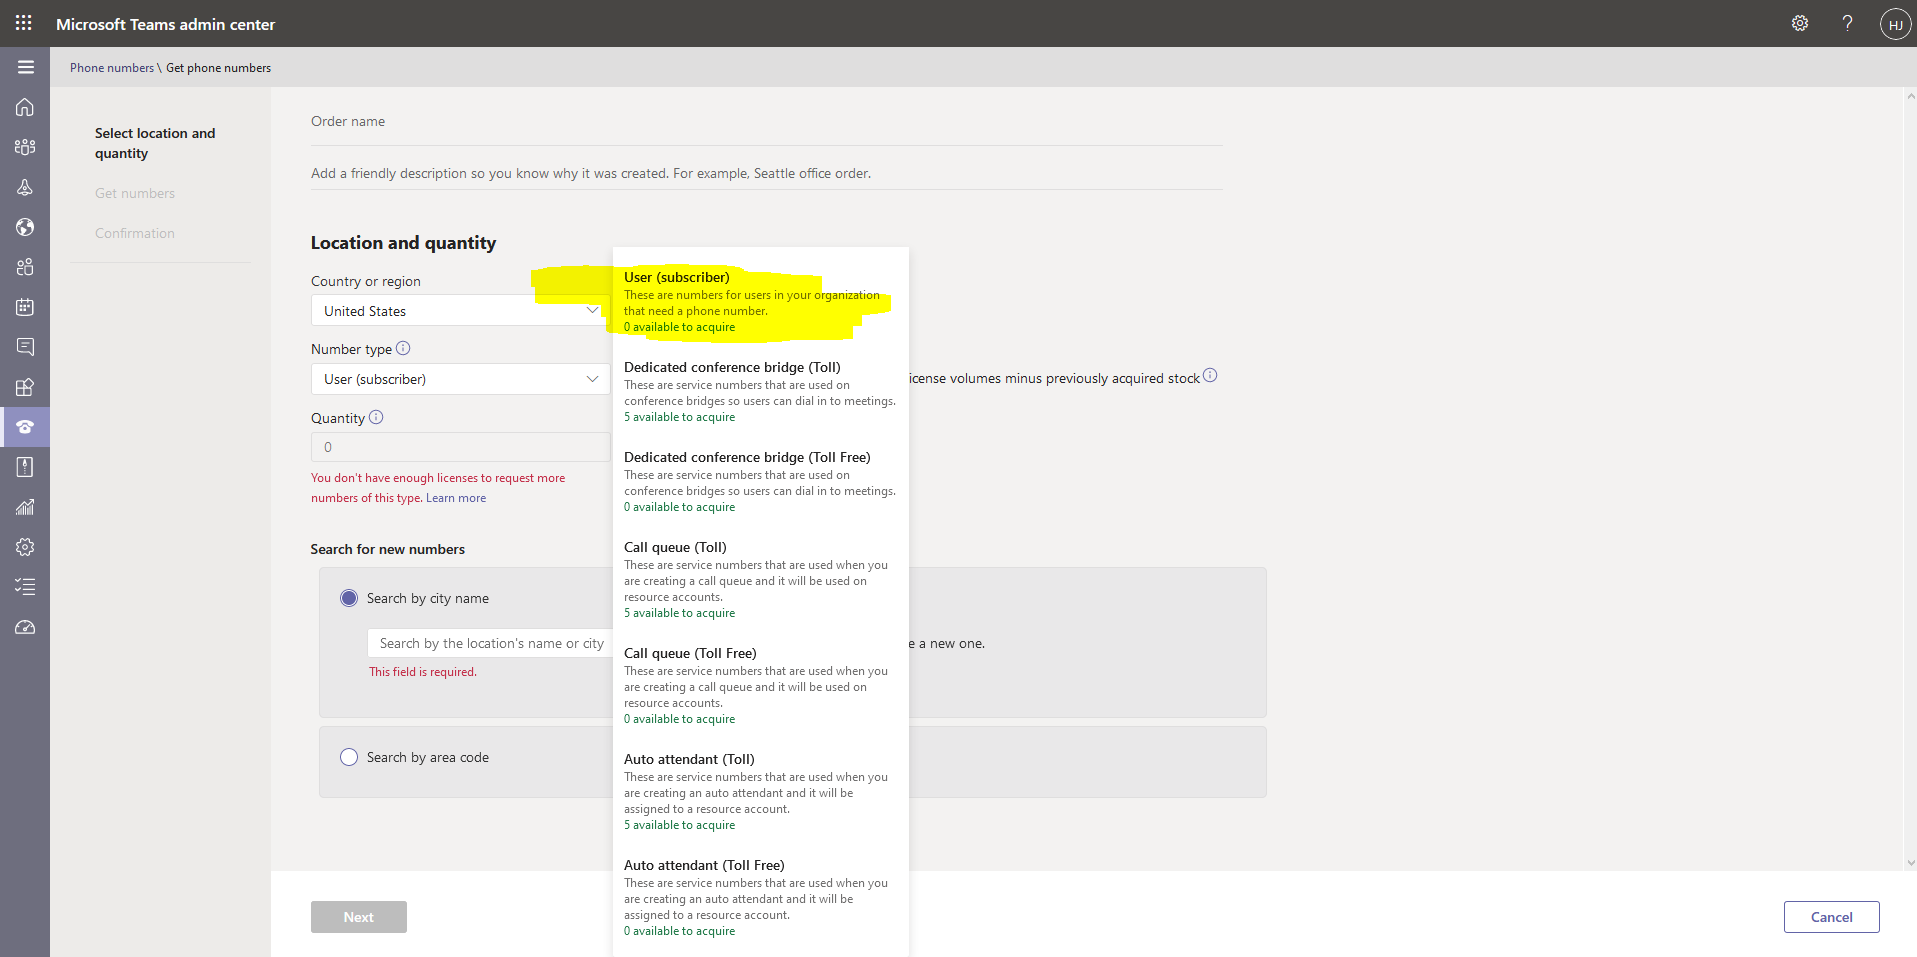Go to the Get numbers step
1917x957 pixels.
(135, 193)
